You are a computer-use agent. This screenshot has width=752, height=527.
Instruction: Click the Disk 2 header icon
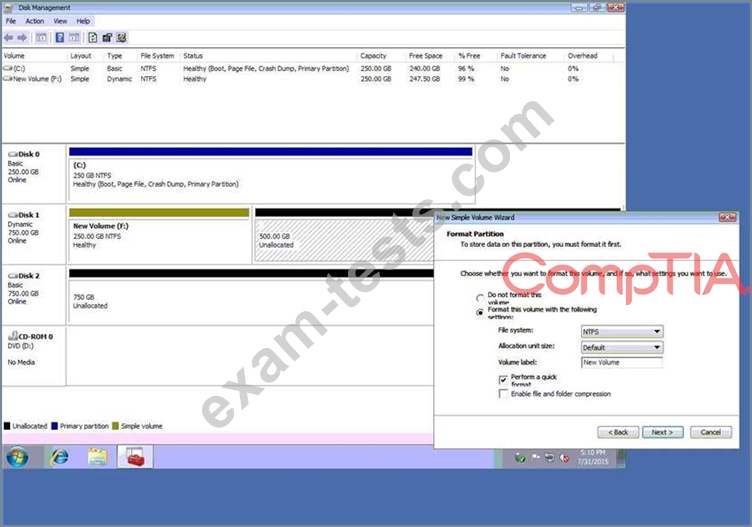point(13,276)
